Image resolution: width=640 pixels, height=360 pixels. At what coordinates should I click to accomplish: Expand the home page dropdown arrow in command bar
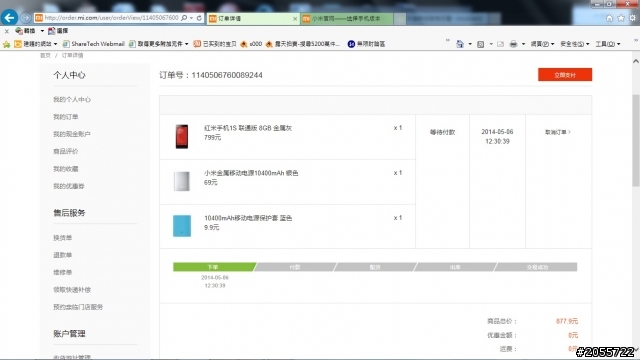pyautogui.click(x=470, y=44)
